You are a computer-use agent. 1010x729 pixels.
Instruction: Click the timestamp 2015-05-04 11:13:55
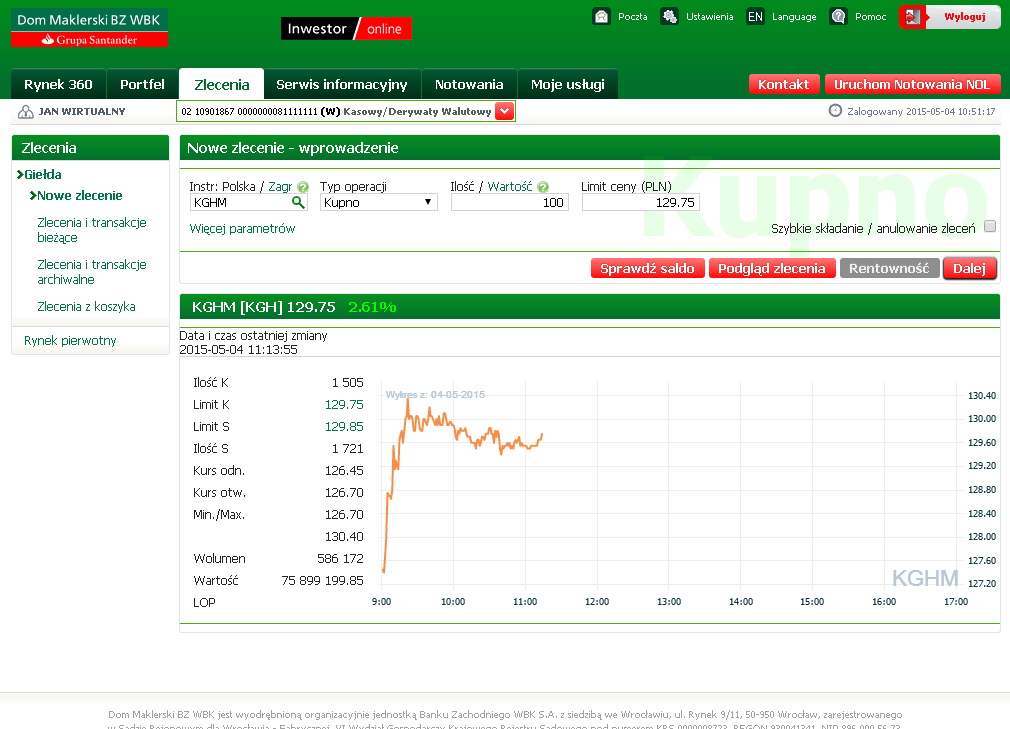[x=238, y=350]
